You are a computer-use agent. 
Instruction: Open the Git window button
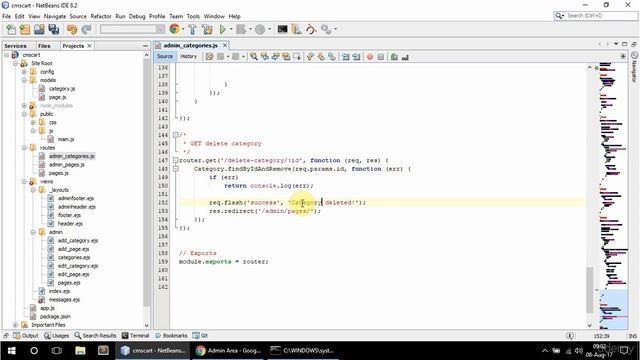[x=200, y=336]
